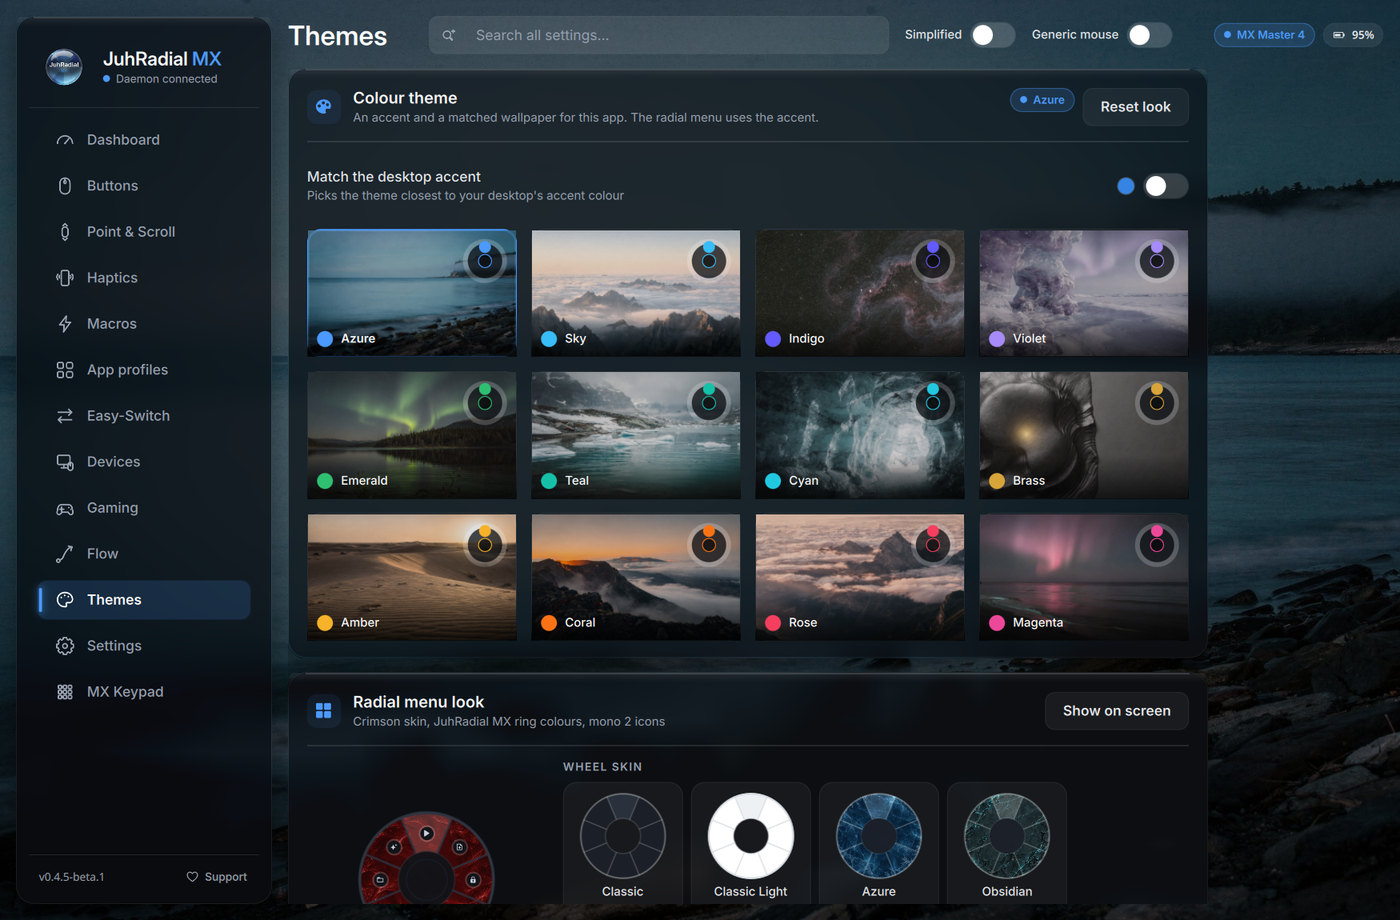
Task: Open the Dashboard page
Action: point(143,140)
